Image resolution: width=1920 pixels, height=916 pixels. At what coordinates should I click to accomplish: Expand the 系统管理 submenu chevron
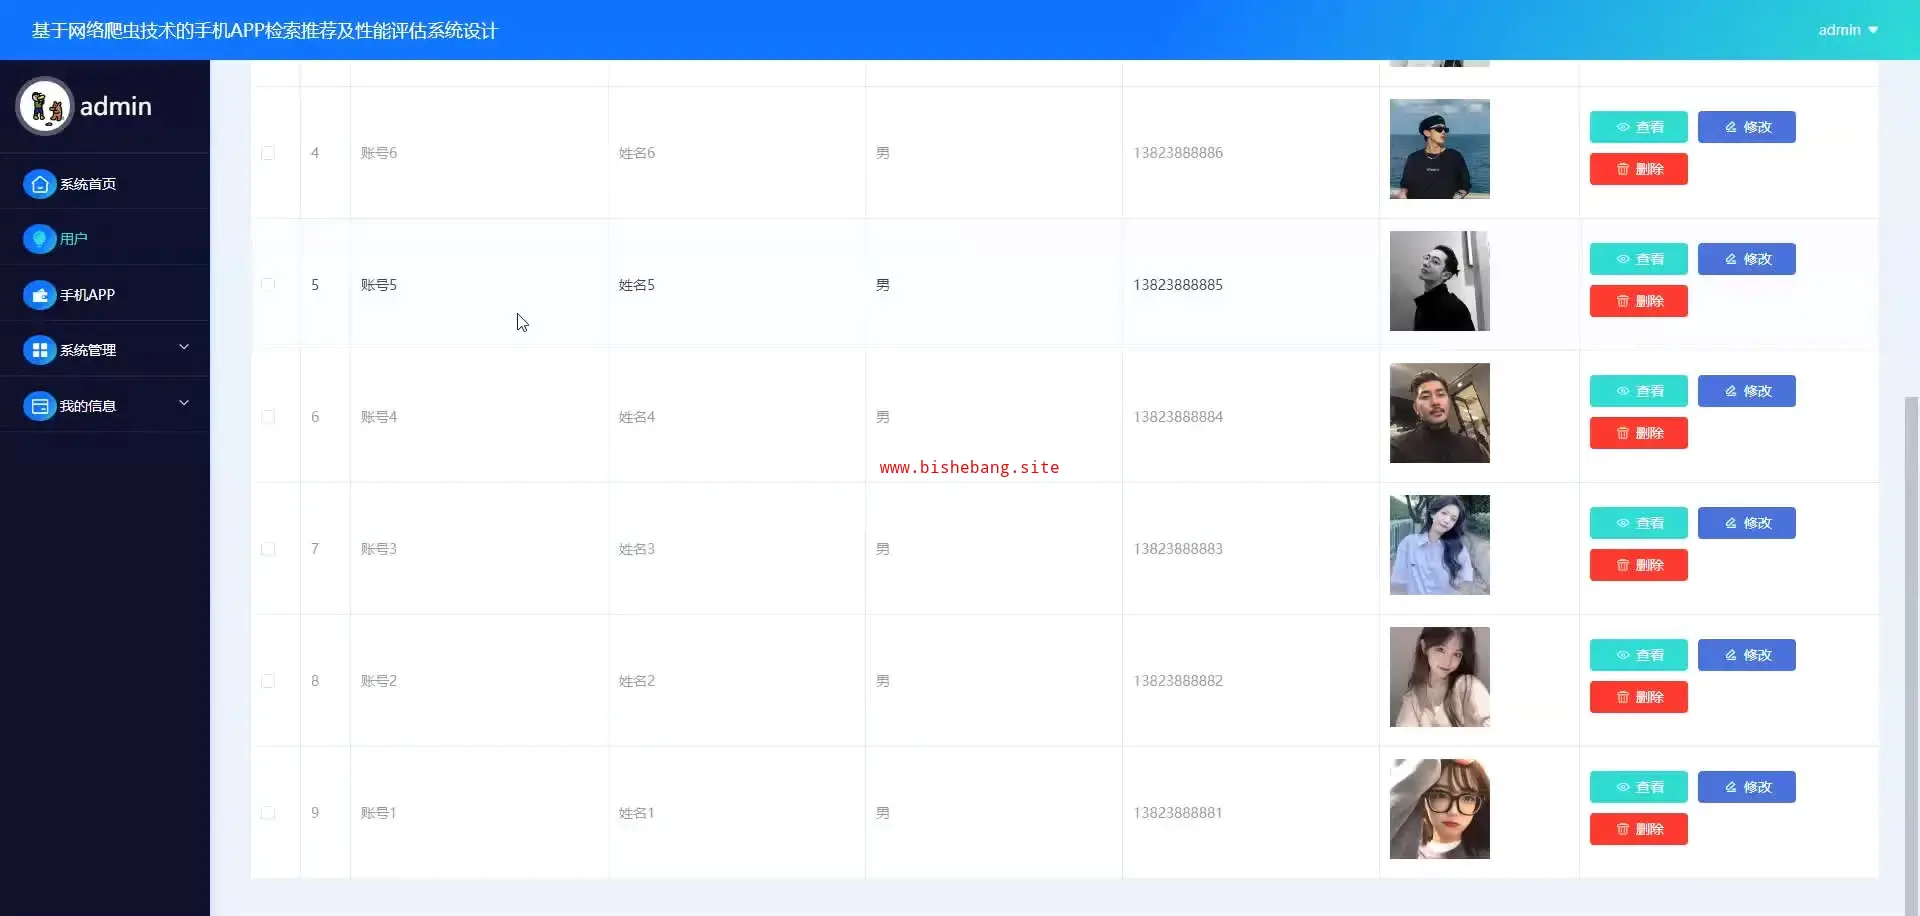point(184,347)
